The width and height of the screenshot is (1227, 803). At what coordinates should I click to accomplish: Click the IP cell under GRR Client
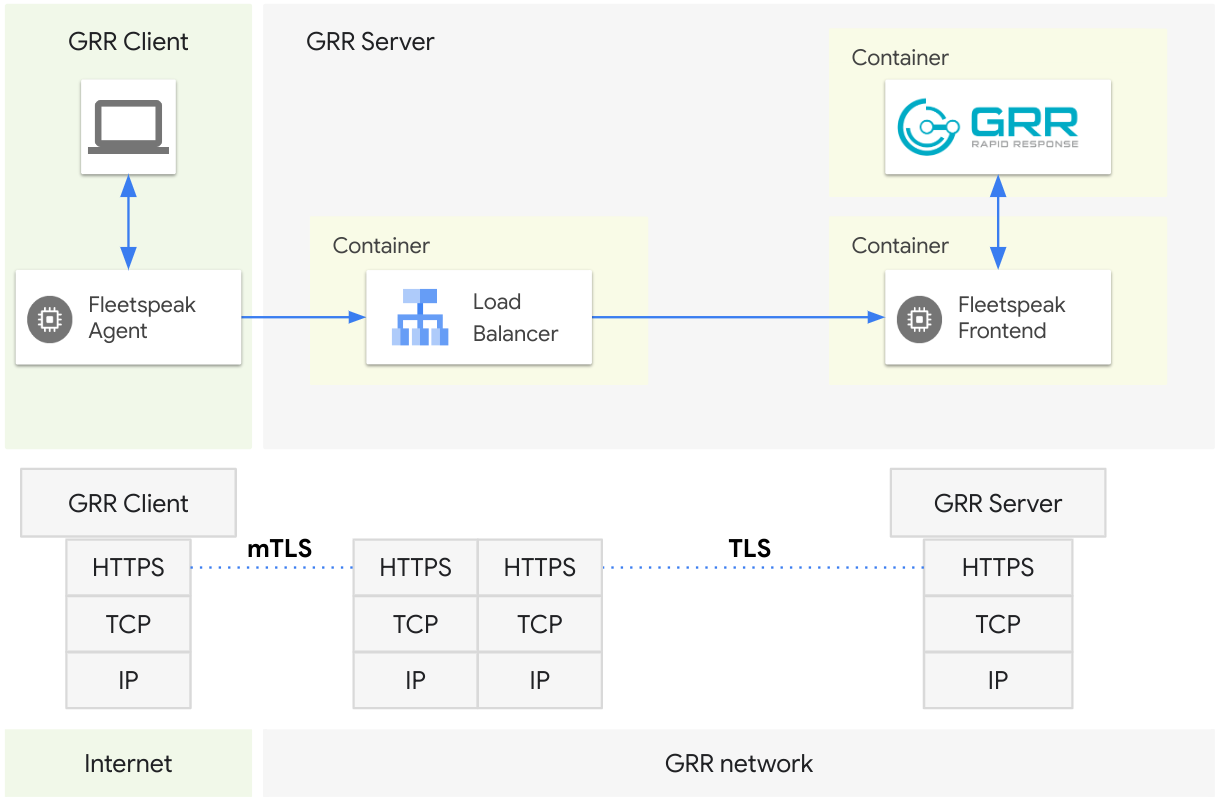point(128,681)
